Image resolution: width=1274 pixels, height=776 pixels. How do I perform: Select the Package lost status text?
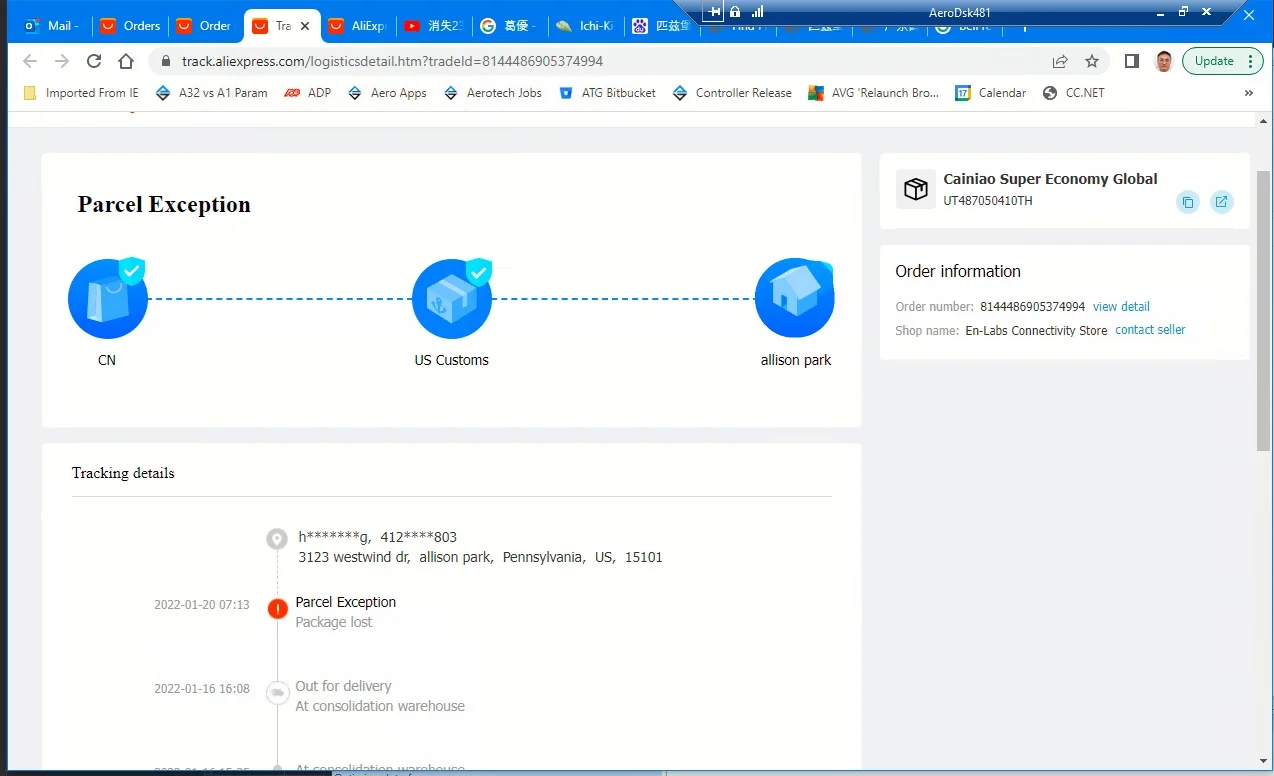[x=334, y=622]
